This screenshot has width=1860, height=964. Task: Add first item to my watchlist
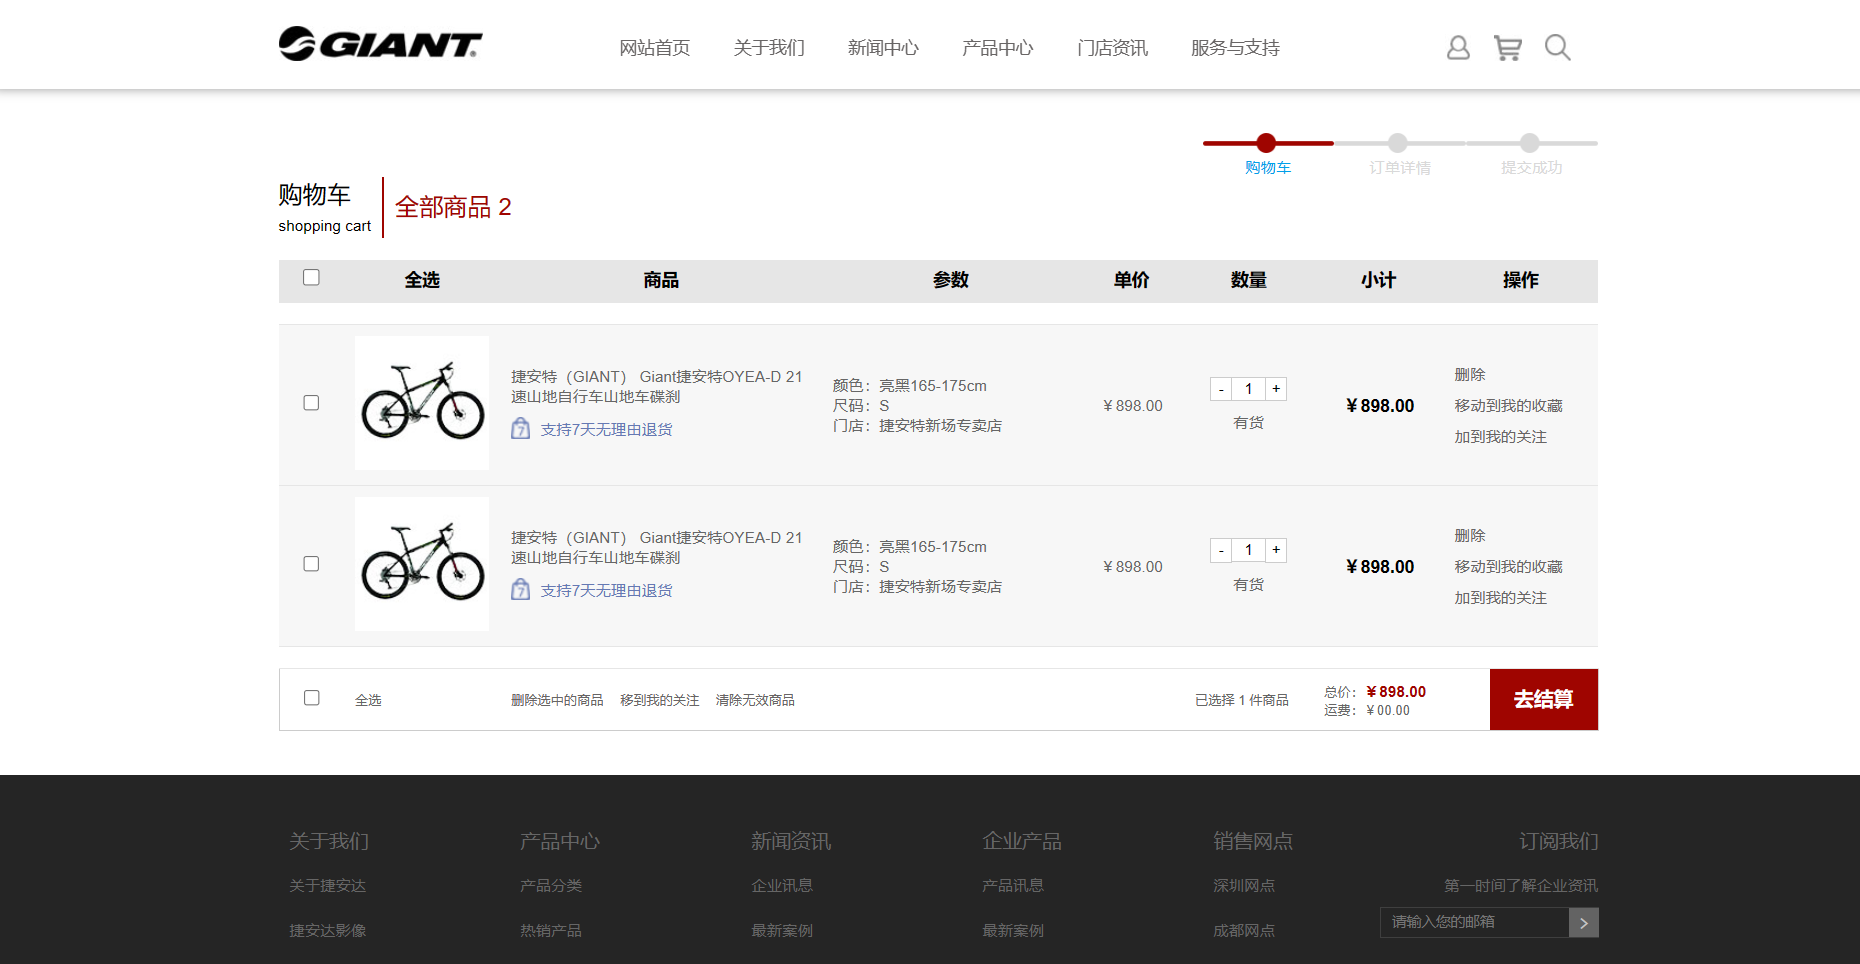point(1500,437)
